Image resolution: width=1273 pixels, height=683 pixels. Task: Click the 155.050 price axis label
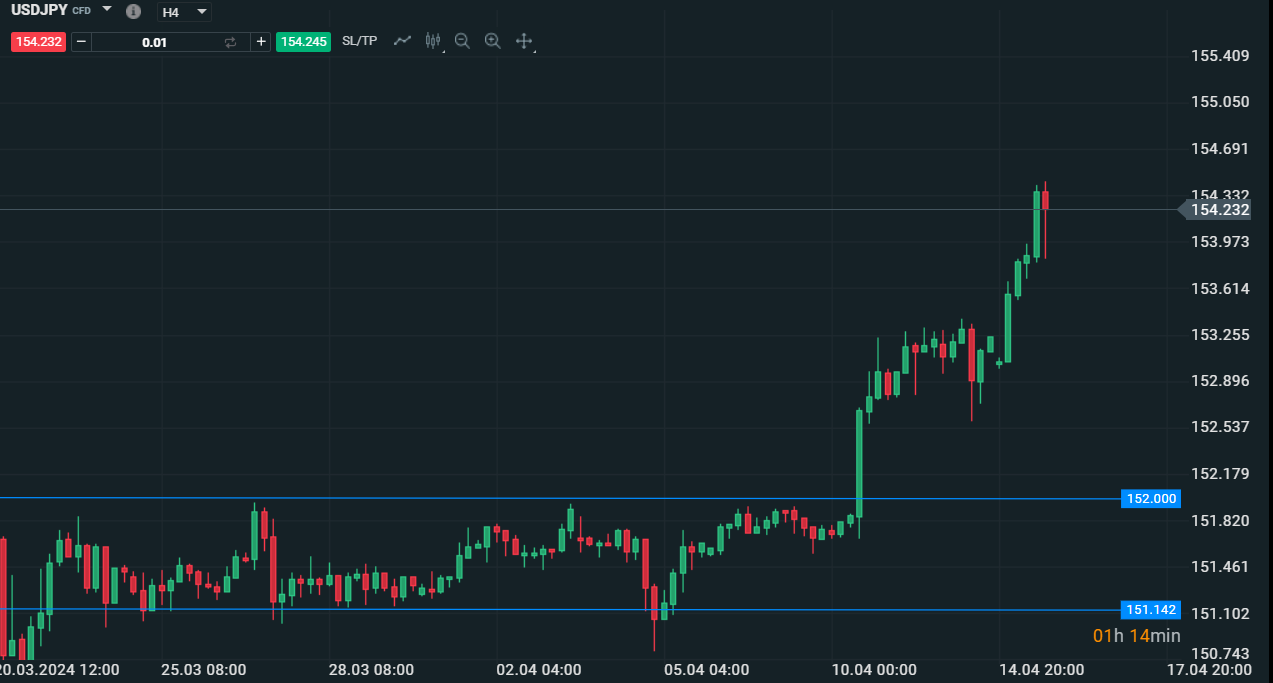tap(1221, 102)
